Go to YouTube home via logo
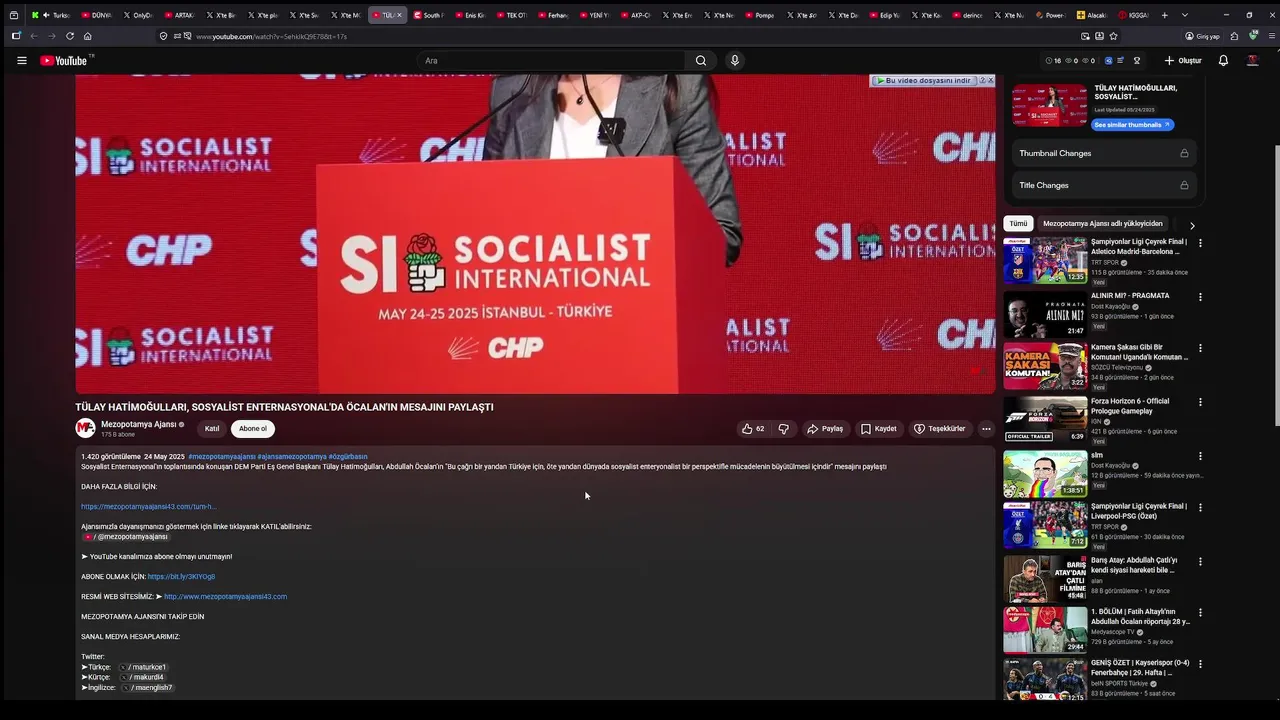 pyautogui.click(x=64, y=61)
